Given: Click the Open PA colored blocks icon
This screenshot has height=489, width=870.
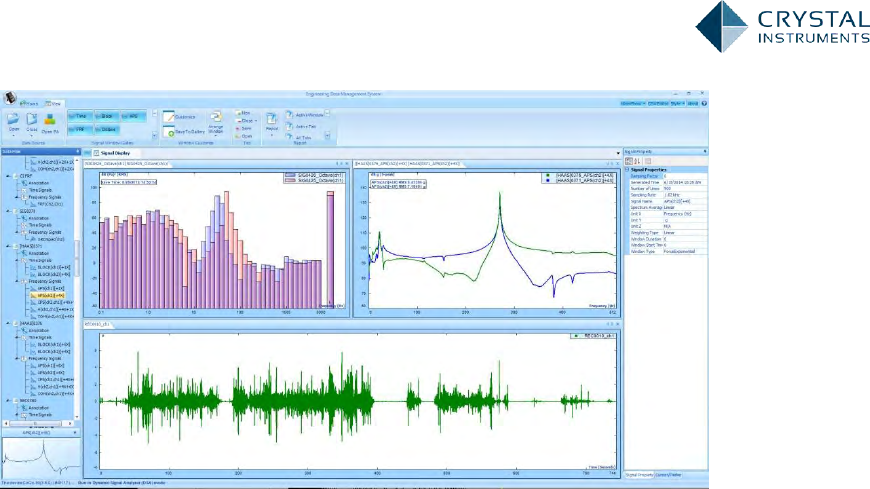Looking at the screenshot, I should pos(50,119).
